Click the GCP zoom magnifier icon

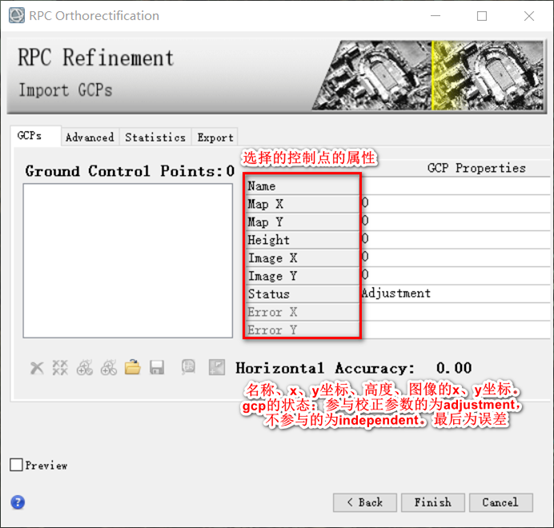point(188,367)
